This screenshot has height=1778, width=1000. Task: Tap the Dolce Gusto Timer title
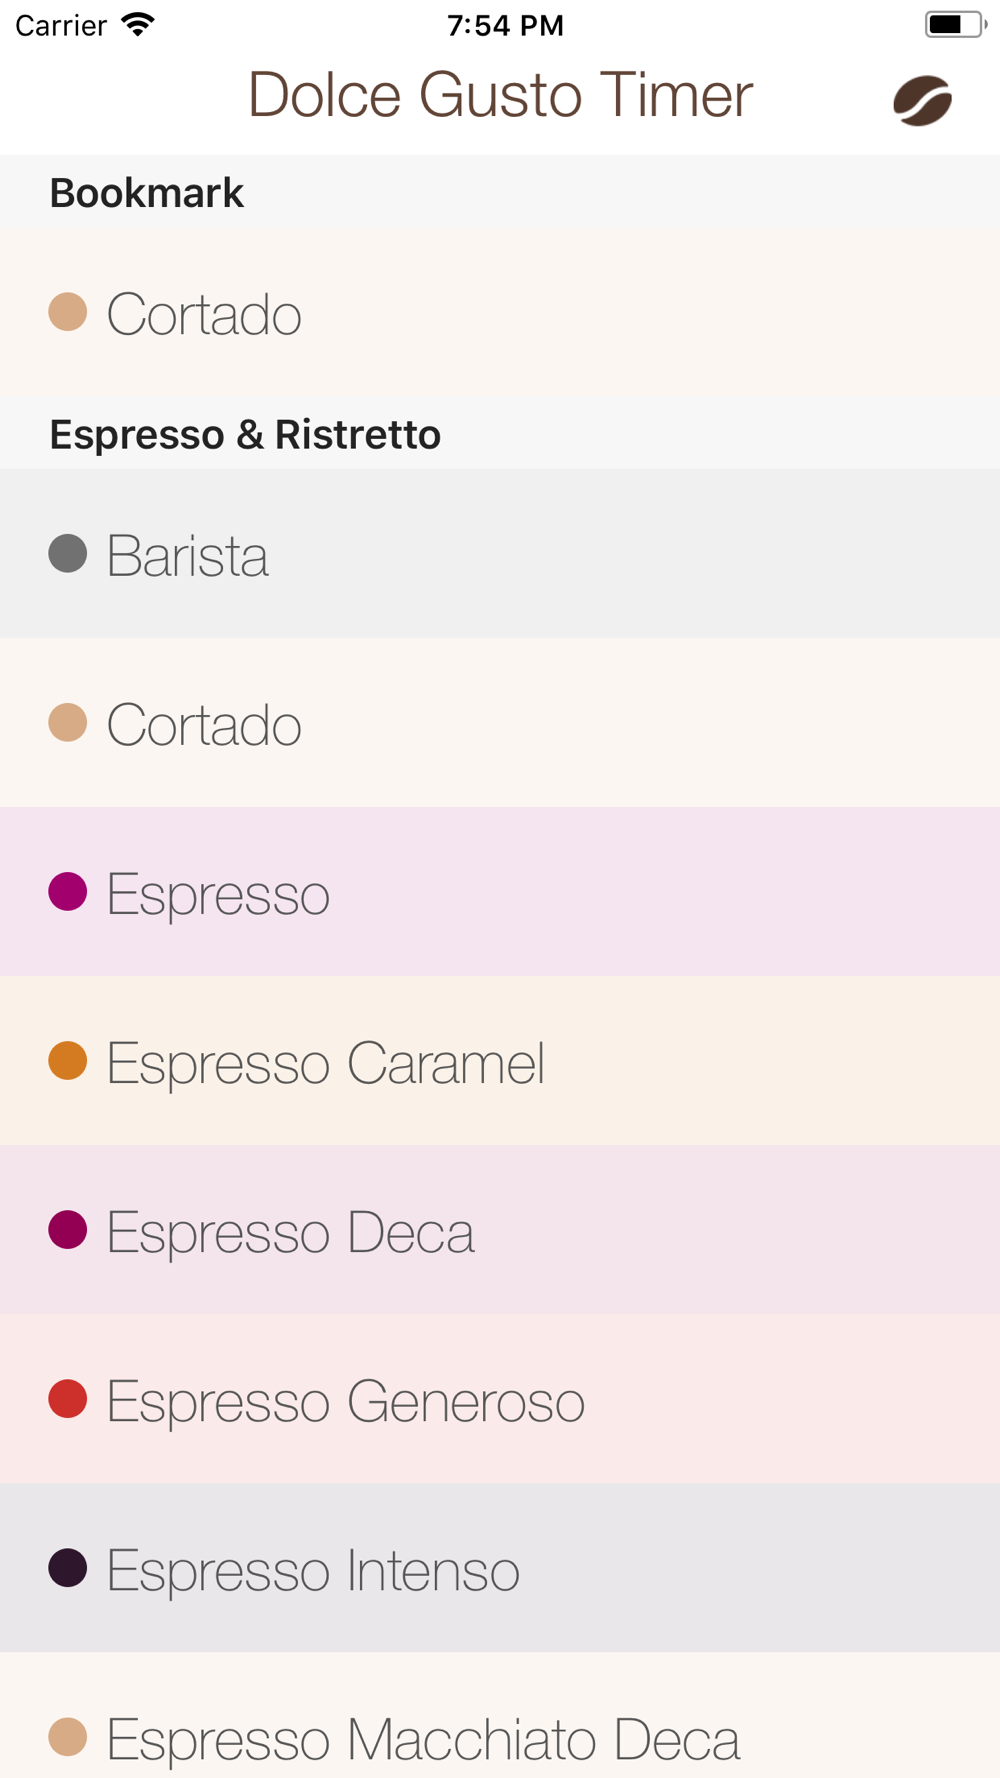tap(500, 95)
